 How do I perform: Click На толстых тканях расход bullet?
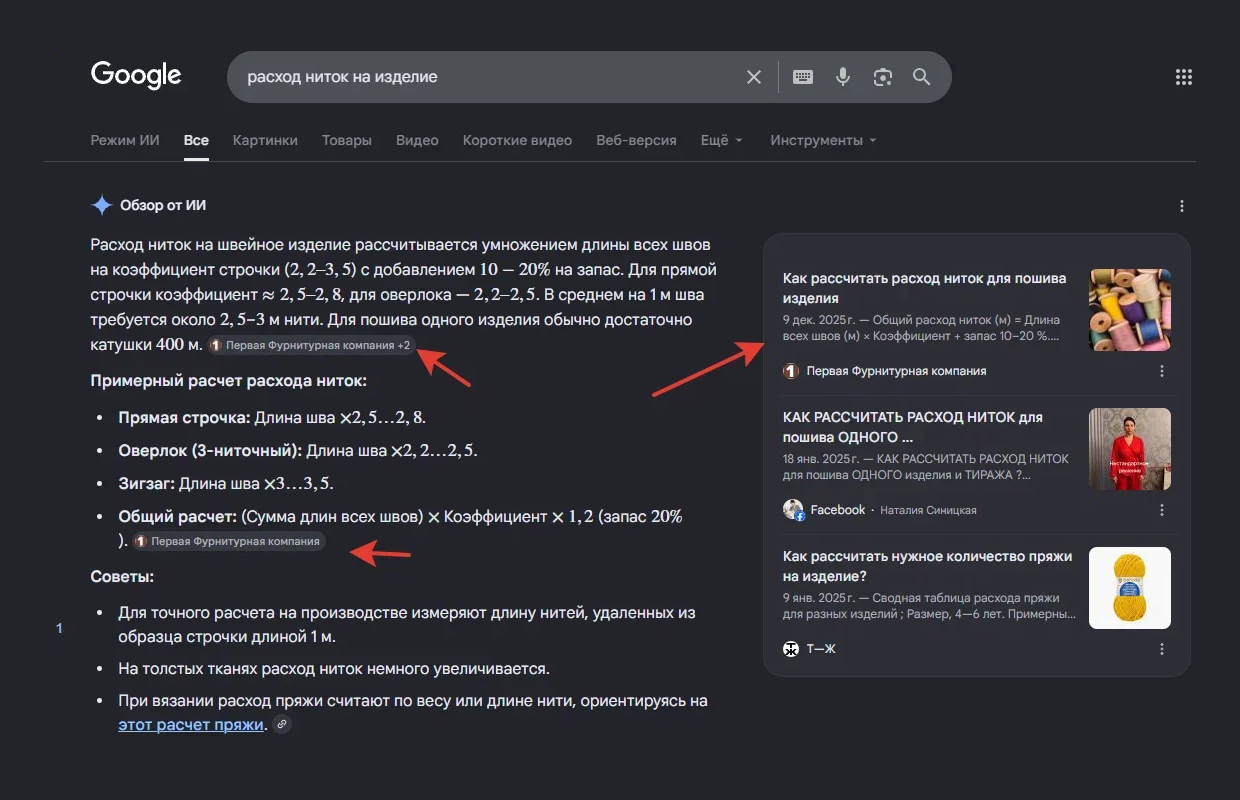[x=334, y=668]
